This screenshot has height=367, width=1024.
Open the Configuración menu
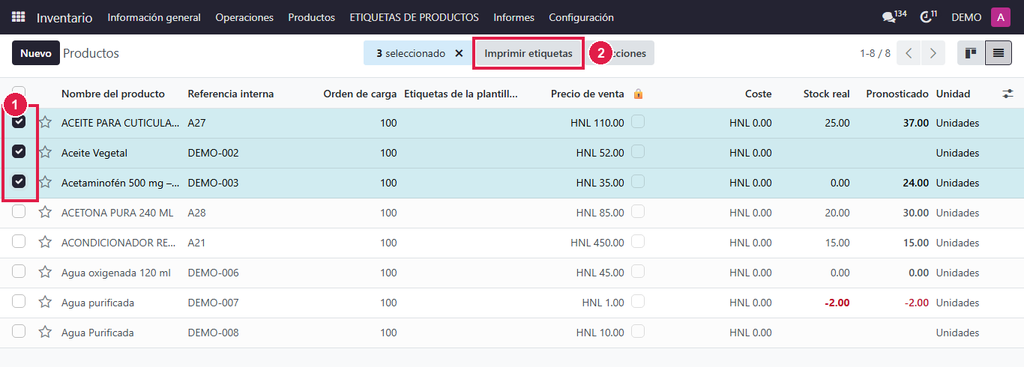point(581,18)
